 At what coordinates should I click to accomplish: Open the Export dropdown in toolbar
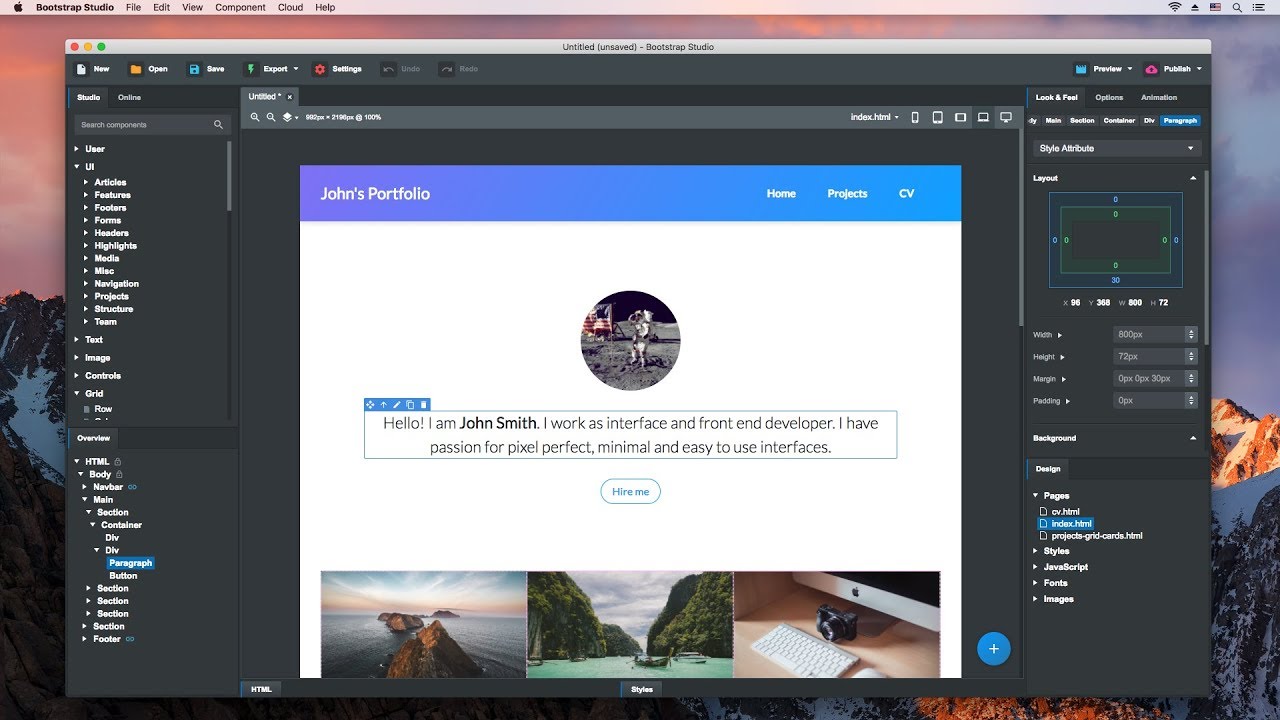272,69
